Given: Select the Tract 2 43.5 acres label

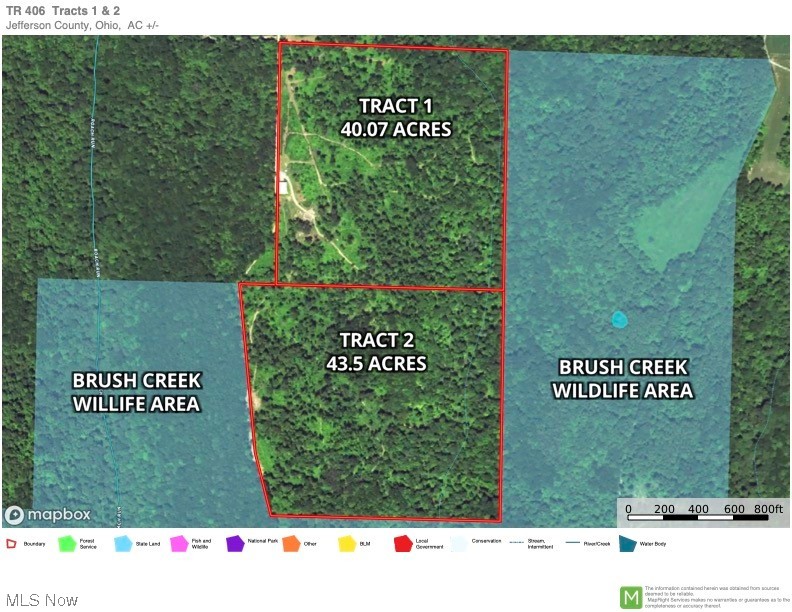Looking at the screenshot, I should point(376,352).
